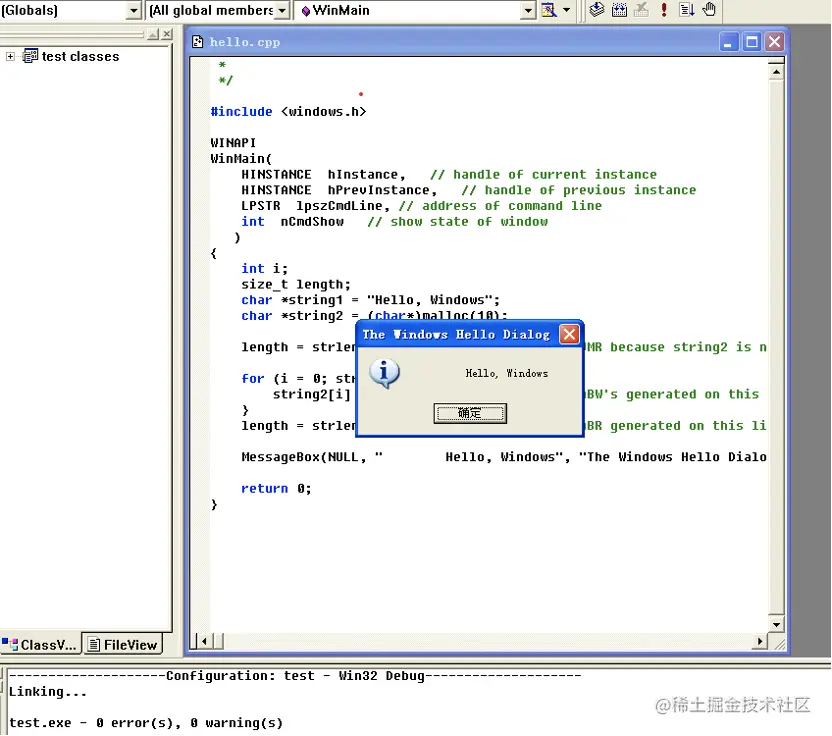Image resolution: width=832 pixels, height=736 pixels.
Task: Click the Go debug toolbar icon
Action: [x=687, y=10]
